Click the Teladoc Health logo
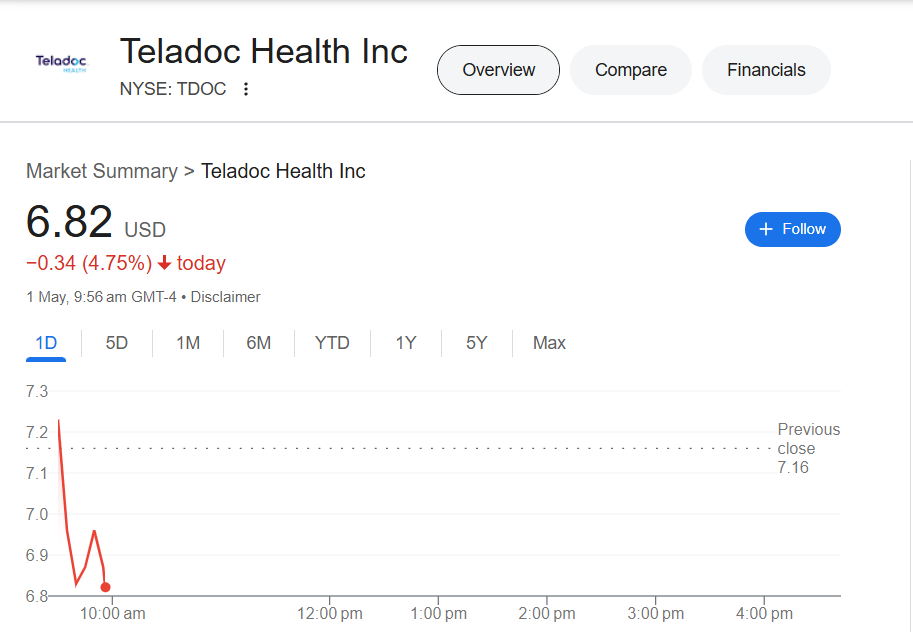 point(61,63)
